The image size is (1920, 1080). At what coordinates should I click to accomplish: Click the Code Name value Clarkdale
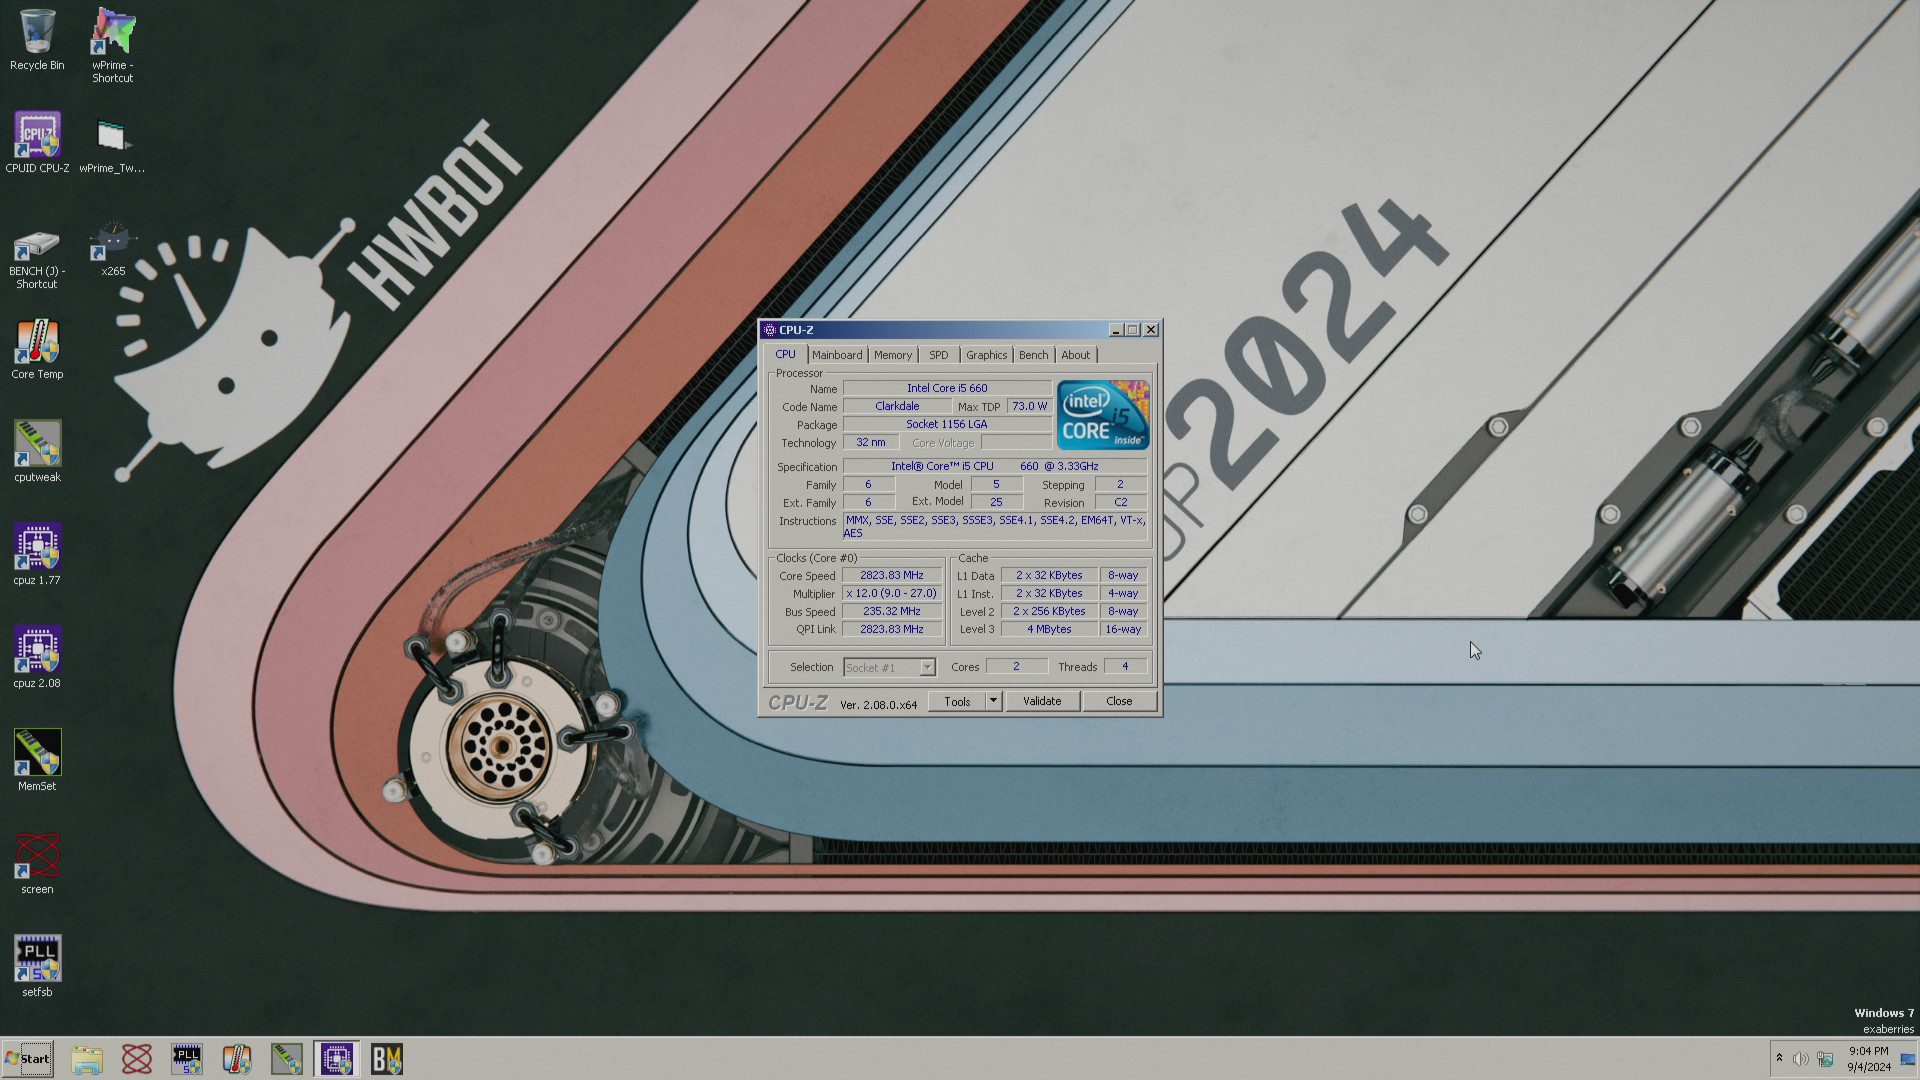pos(897,406)
